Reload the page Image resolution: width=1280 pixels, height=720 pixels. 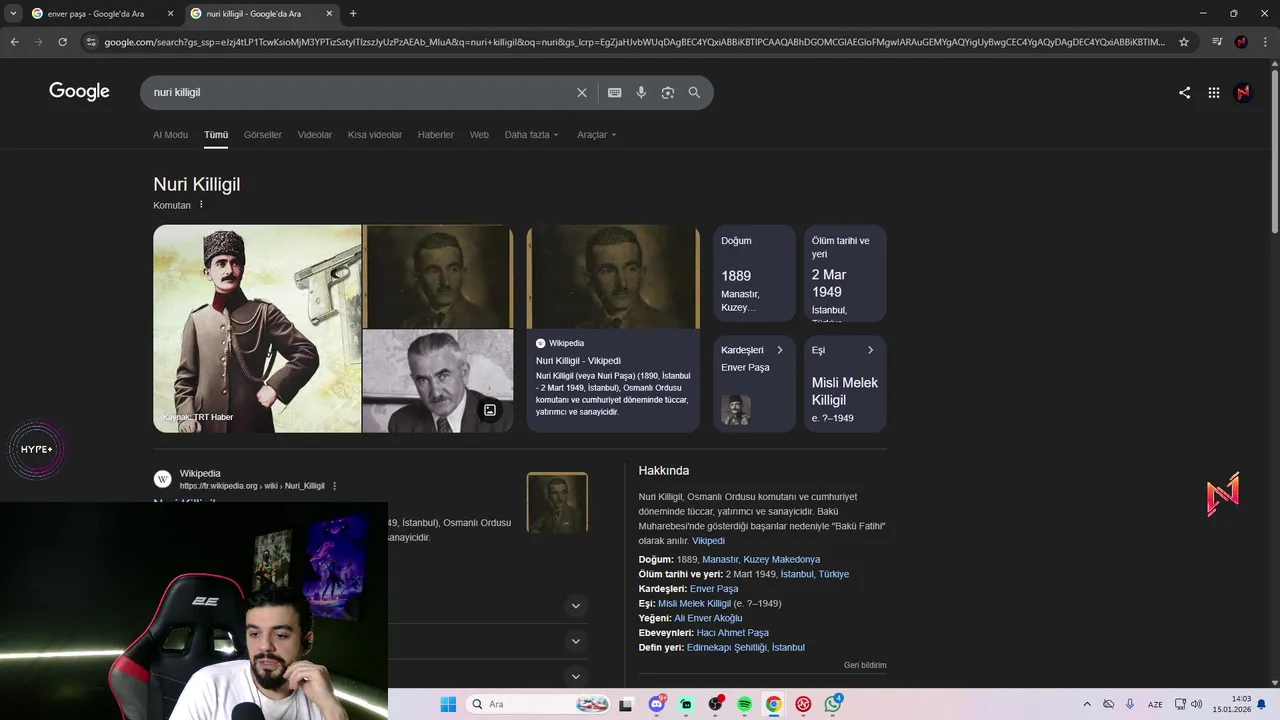[x=62, y=42]
